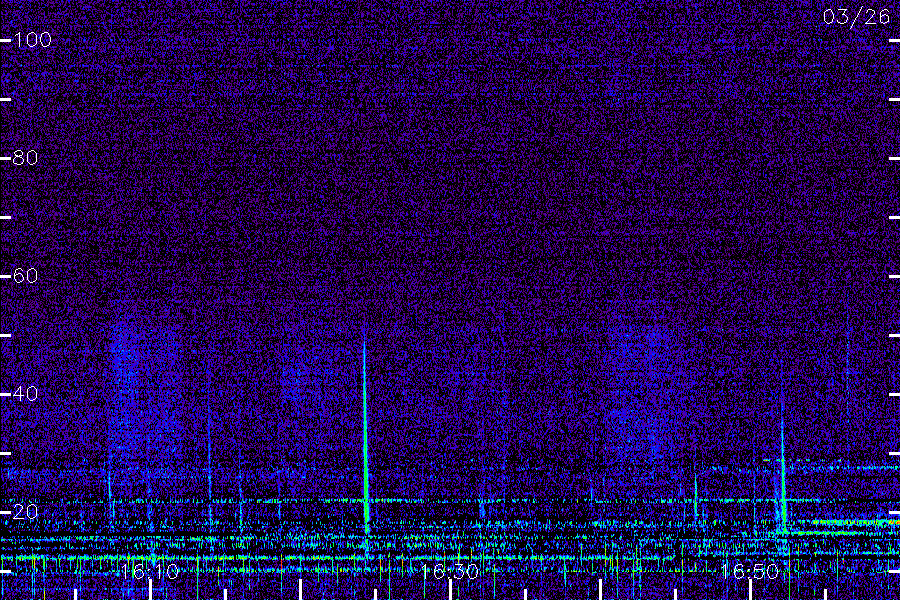Viewport: 900px width, 600px height.
Task: Click the 16:30 time axis label
Action: (449, 571)
